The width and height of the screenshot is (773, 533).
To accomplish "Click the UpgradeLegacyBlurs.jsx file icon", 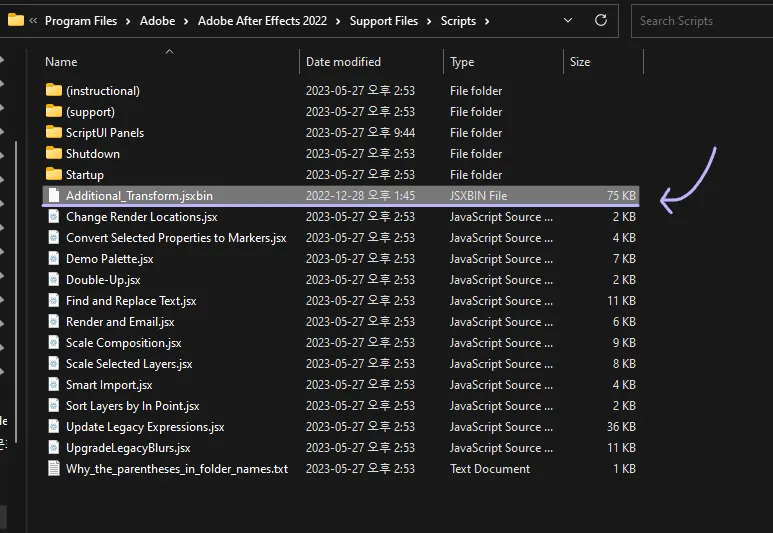I will coord(54,448).
